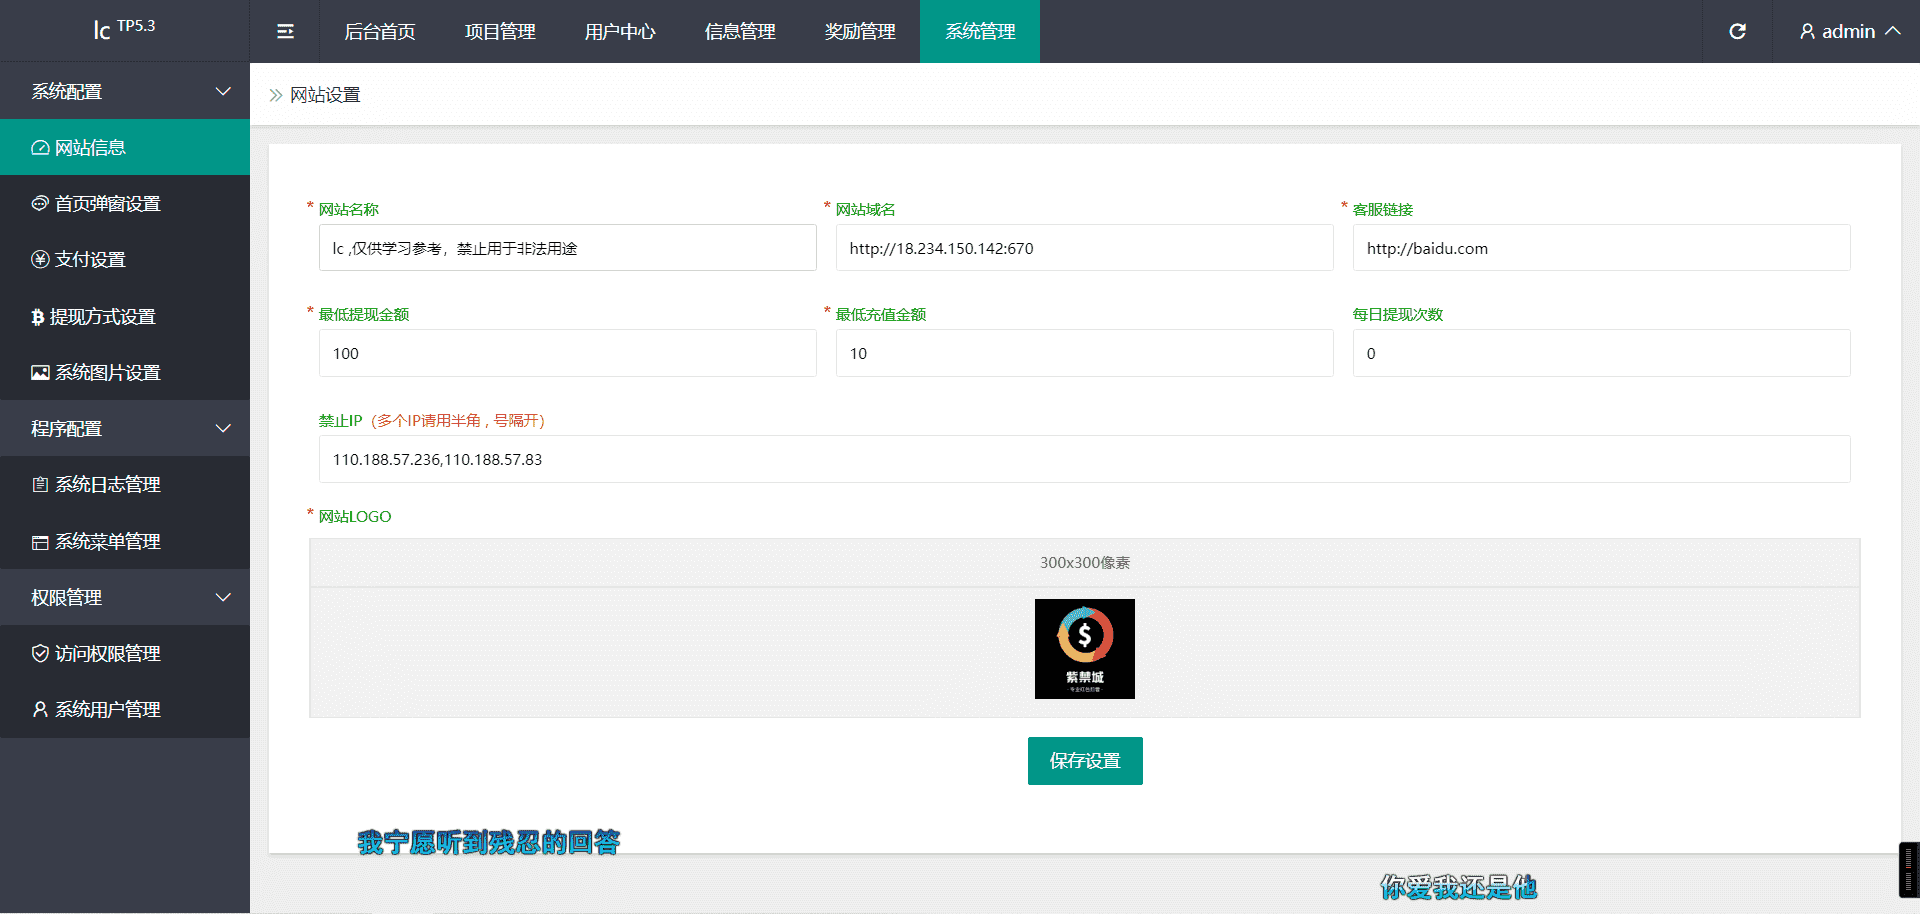Click the 提现方式设置 bitcoin icon
Image resolution: width=1920 pixels, height=914 pixels.
38,317
